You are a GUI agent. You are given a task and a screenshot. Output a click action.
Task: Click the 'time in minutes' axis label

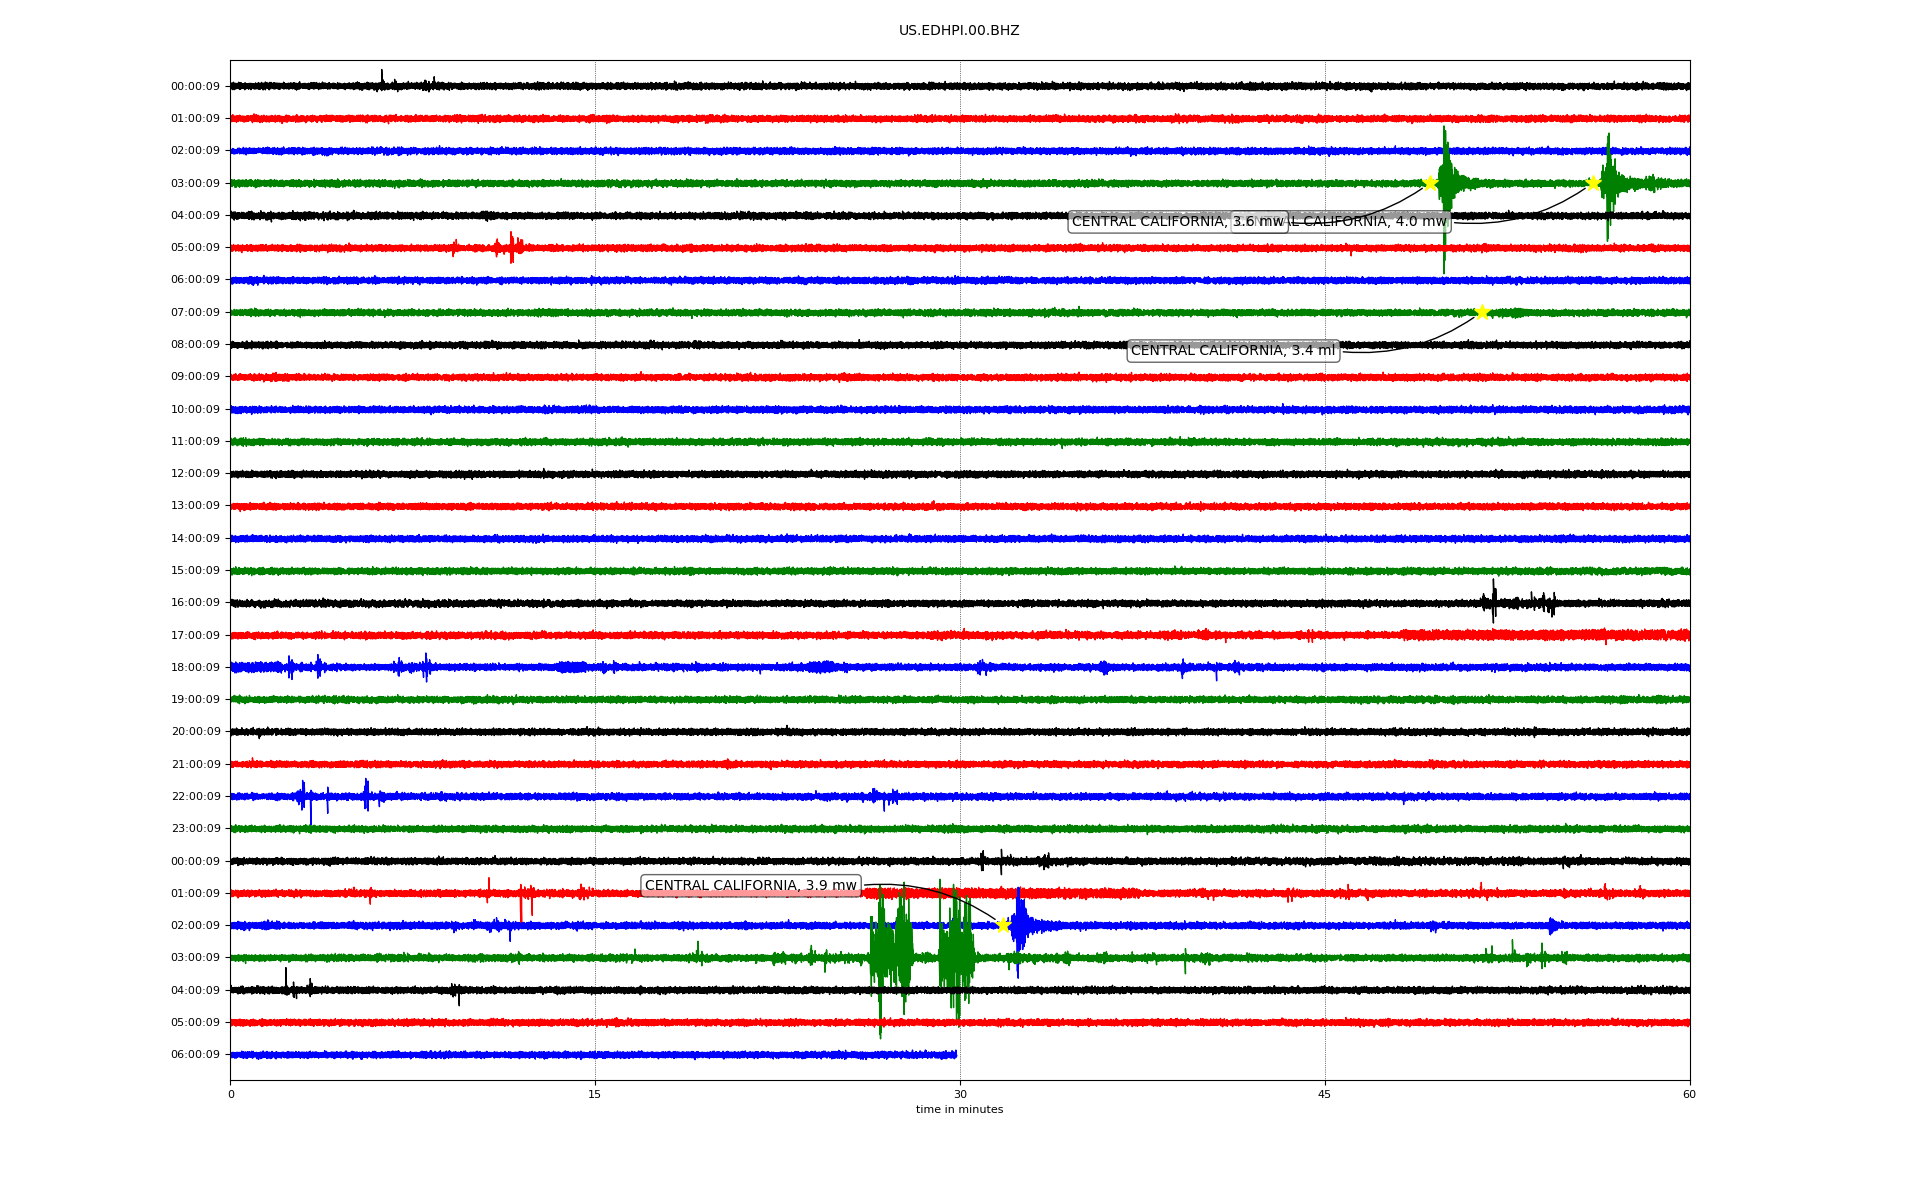tap(959, 1110)
